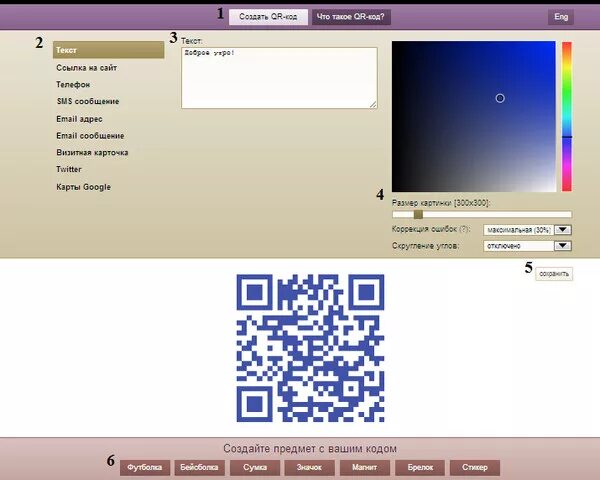Select the 'Email адрес' QR type
600x480 pixels.
79,119
